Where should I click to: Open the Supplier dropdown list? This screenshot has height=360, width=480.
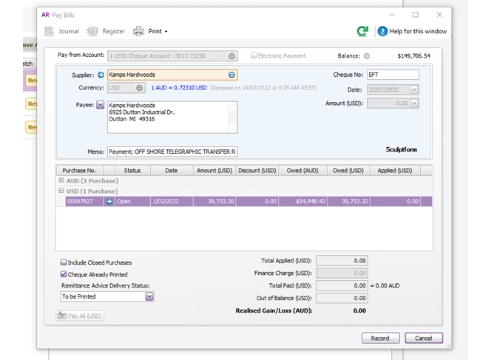pyautogui.click(x=232, y=75)
